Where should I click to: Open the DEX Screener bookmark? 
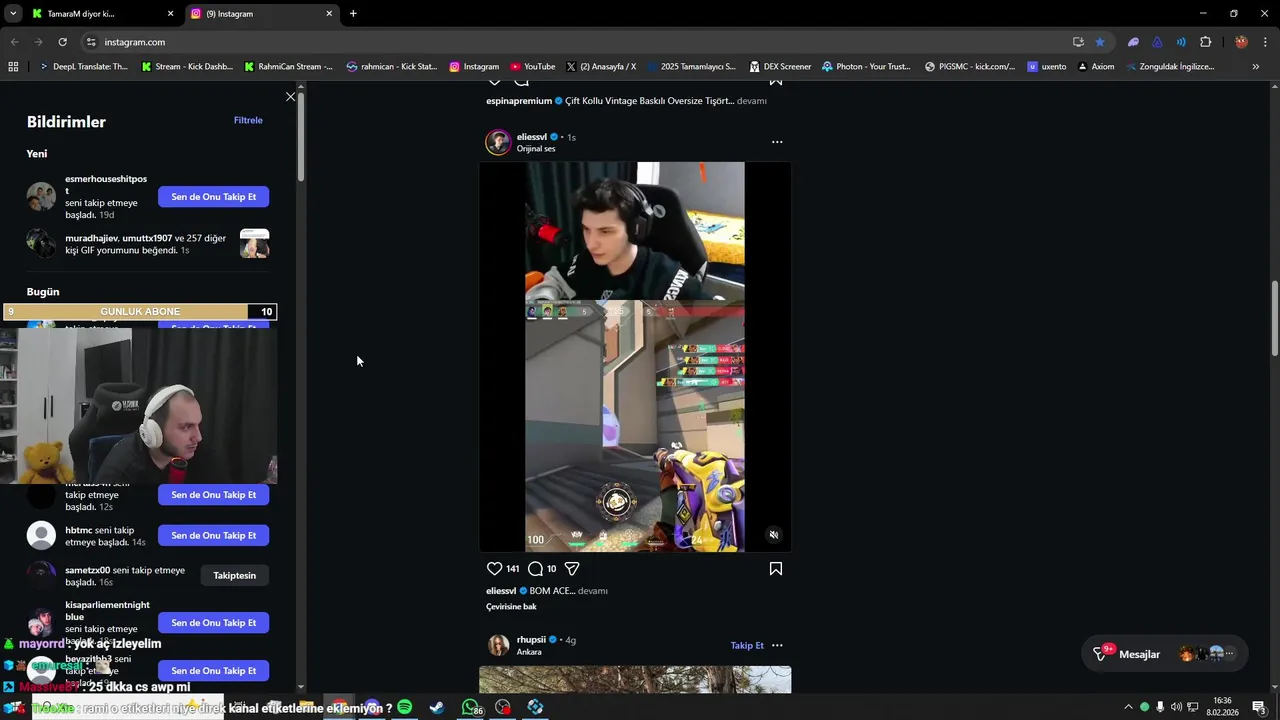(780, 67)
